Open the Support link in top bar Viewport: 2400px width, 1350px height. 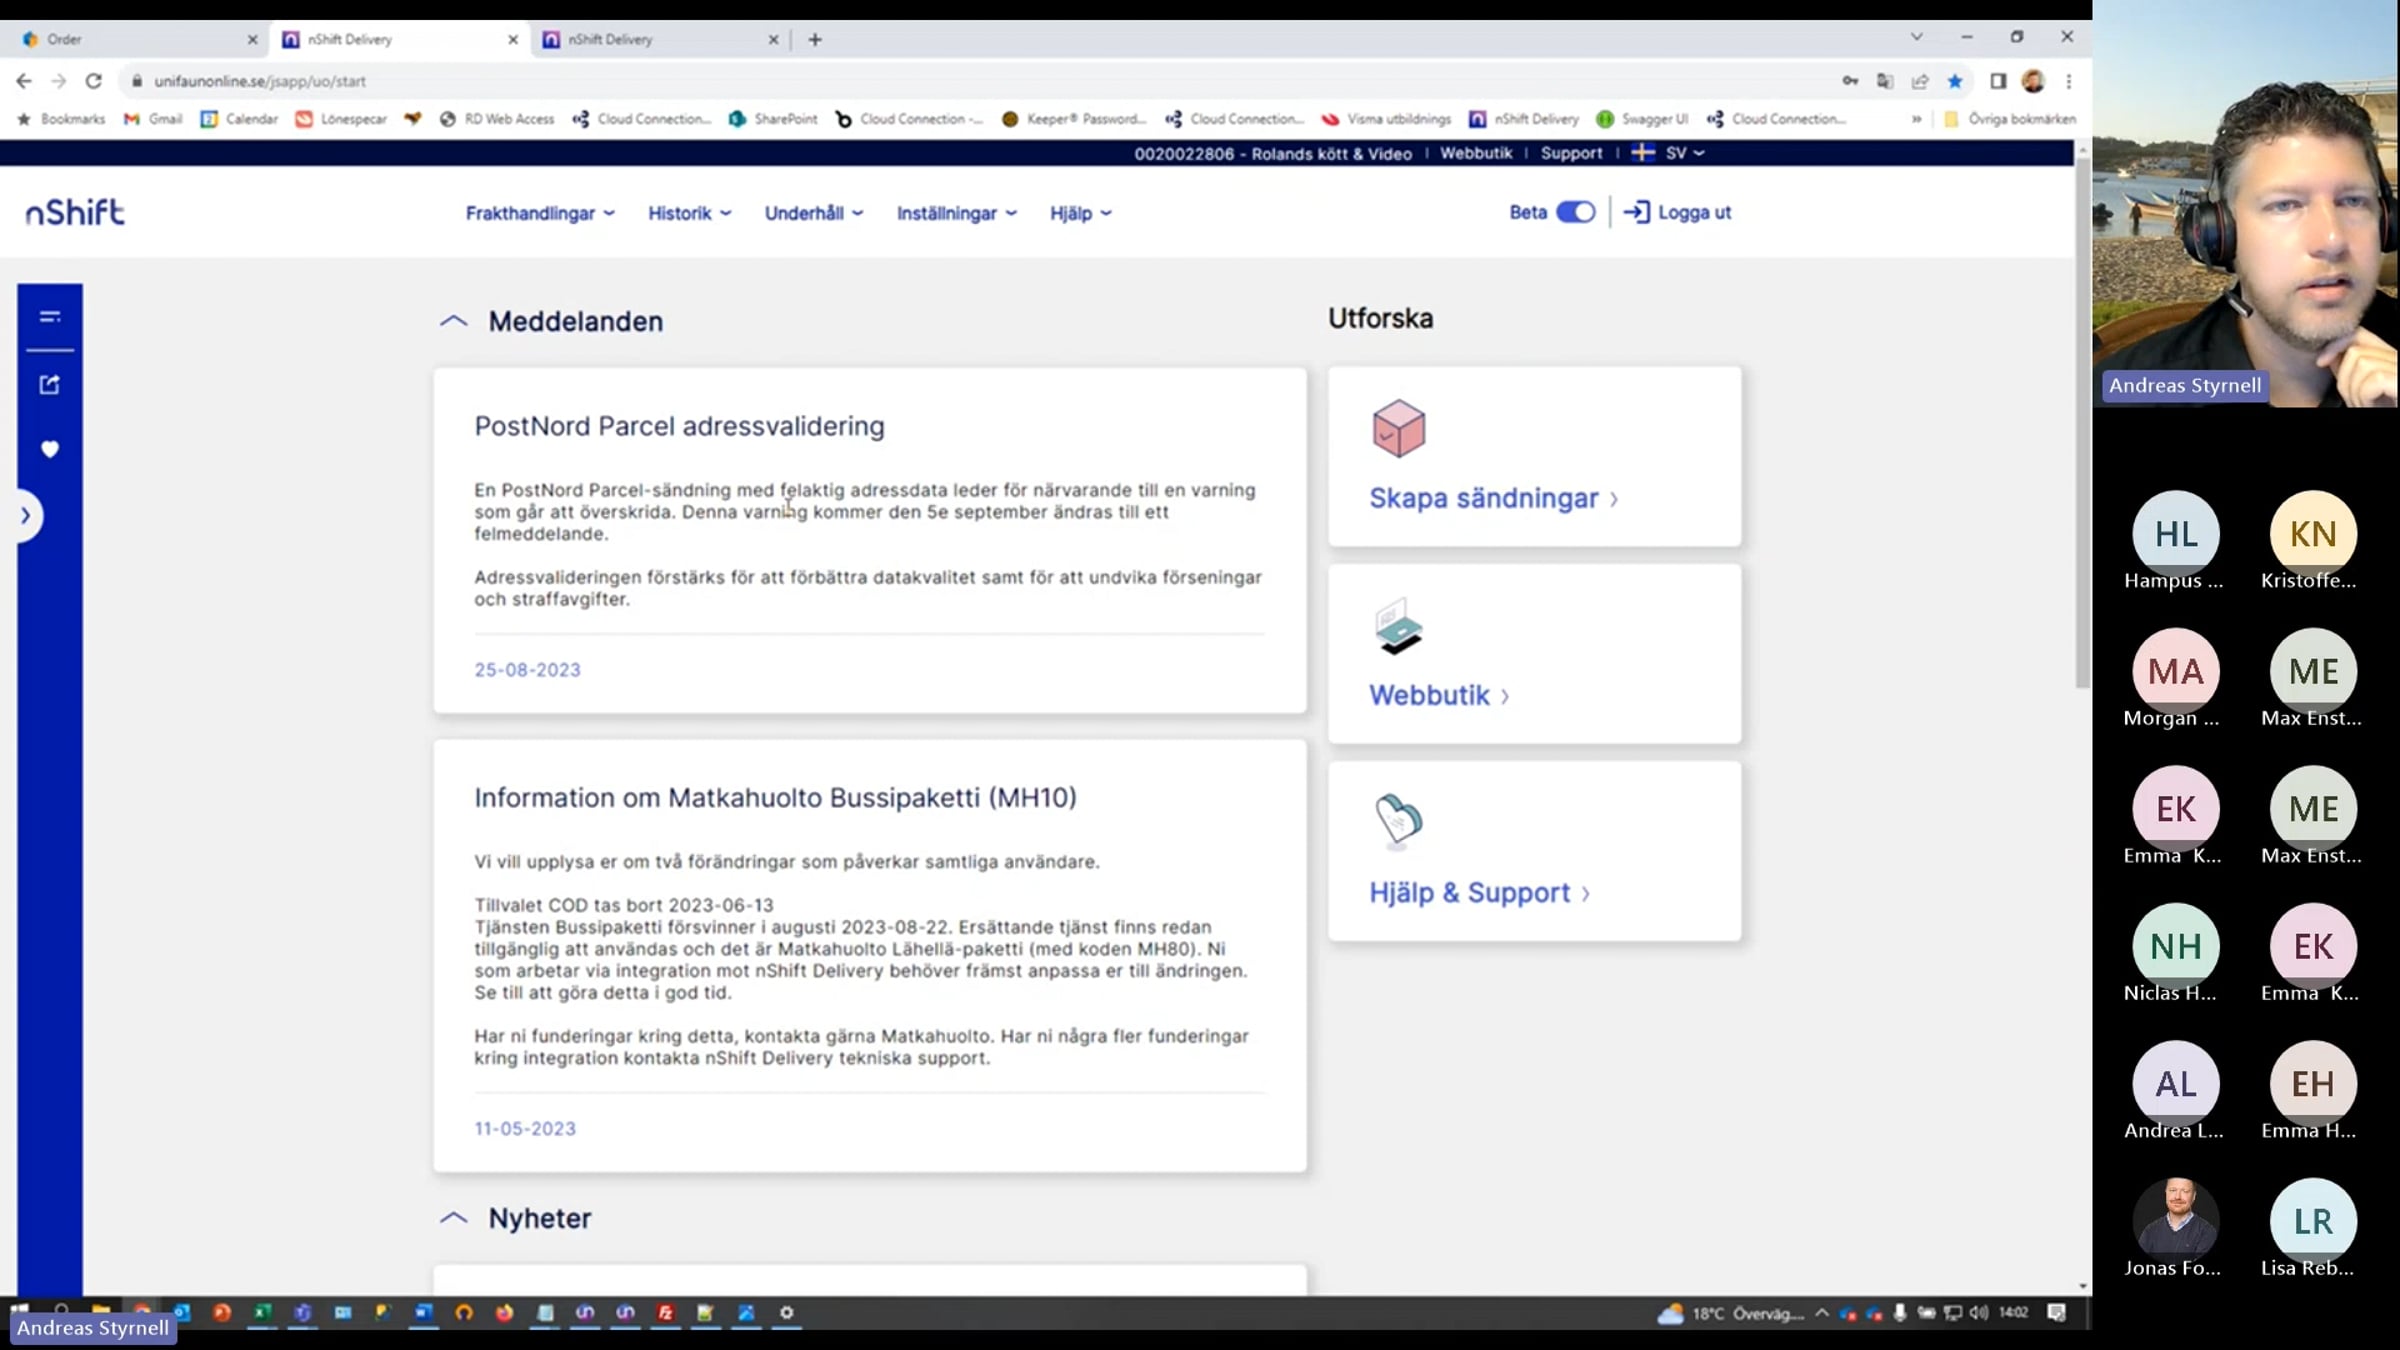[1571, 153]
